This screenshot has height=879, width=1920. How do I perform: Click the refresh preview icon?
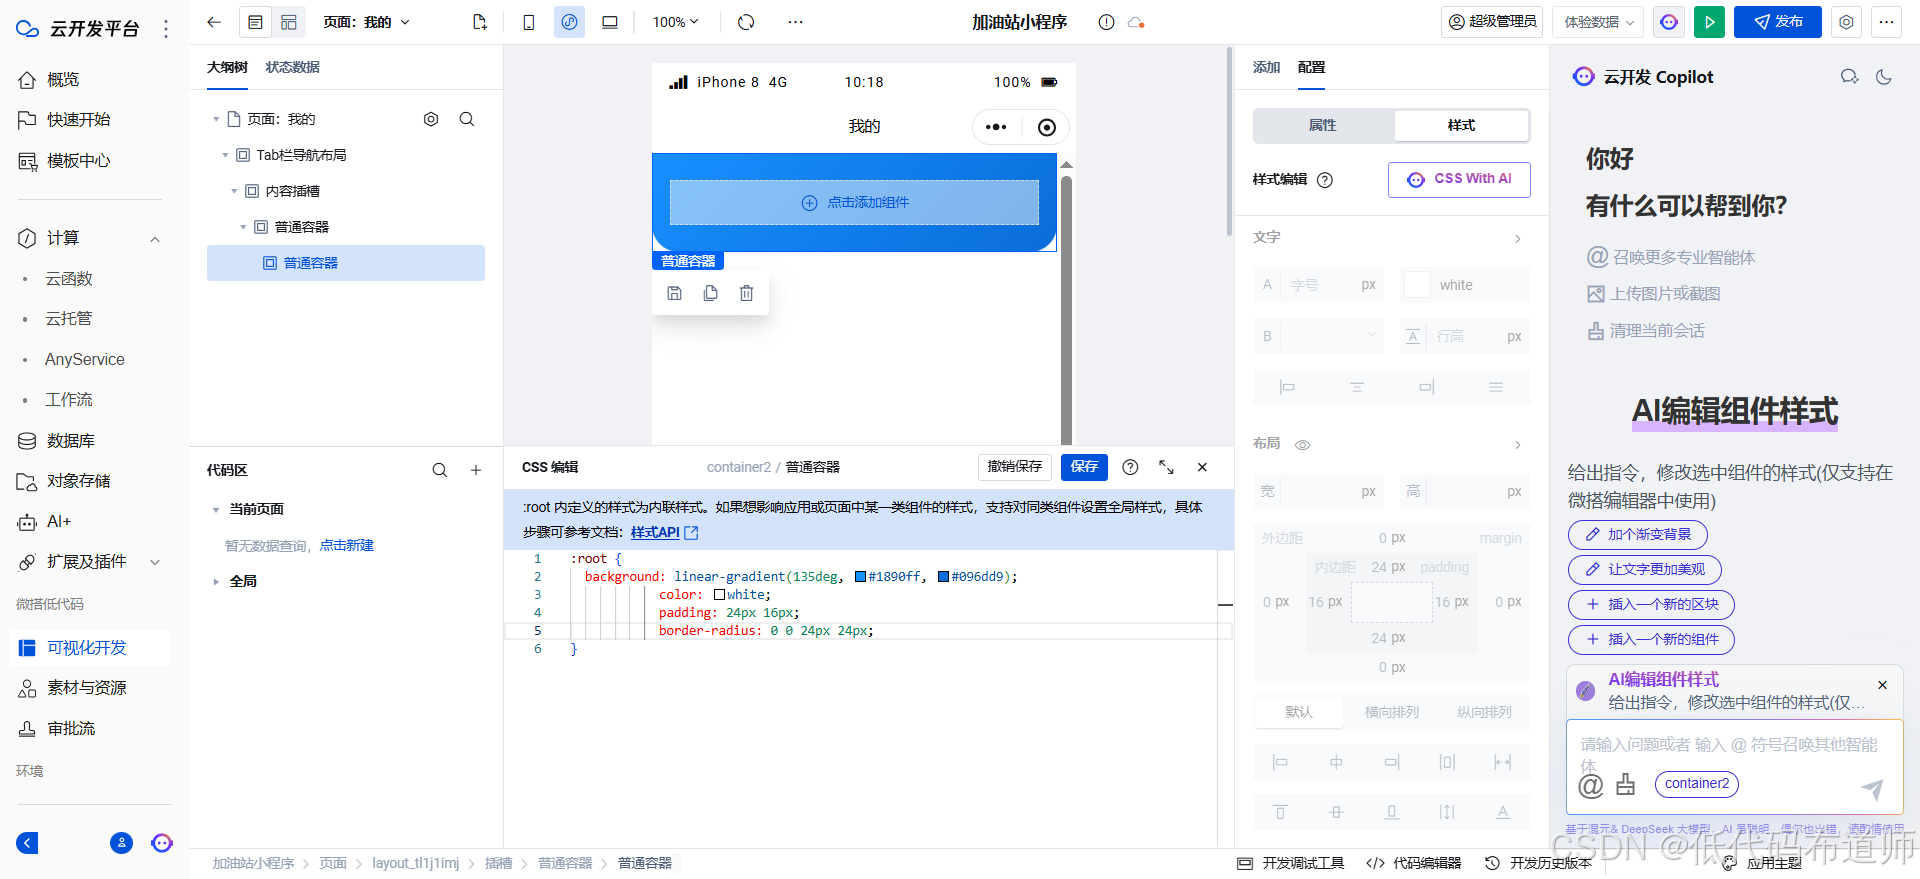746,22
